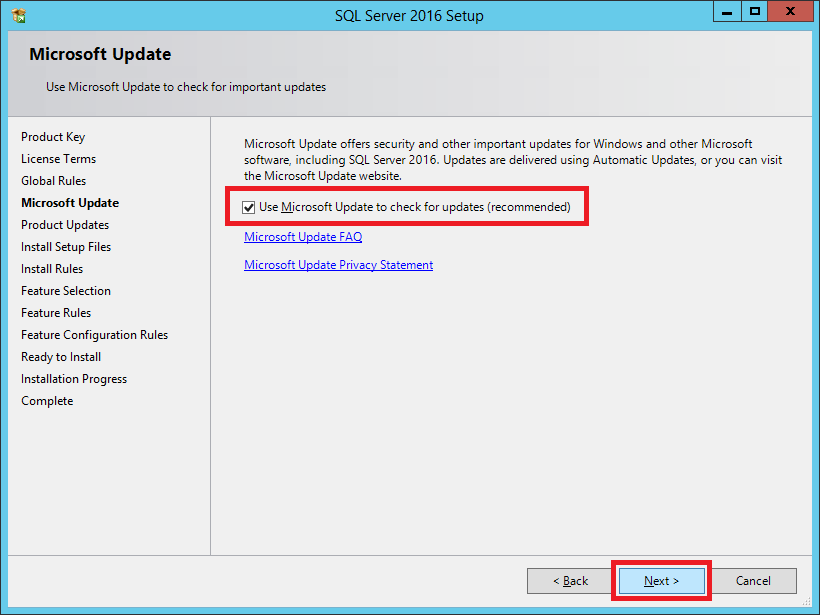Open the Microsoft Update FAQ link
This screenshot has width=820, height=615.
[x=303, y=237]
